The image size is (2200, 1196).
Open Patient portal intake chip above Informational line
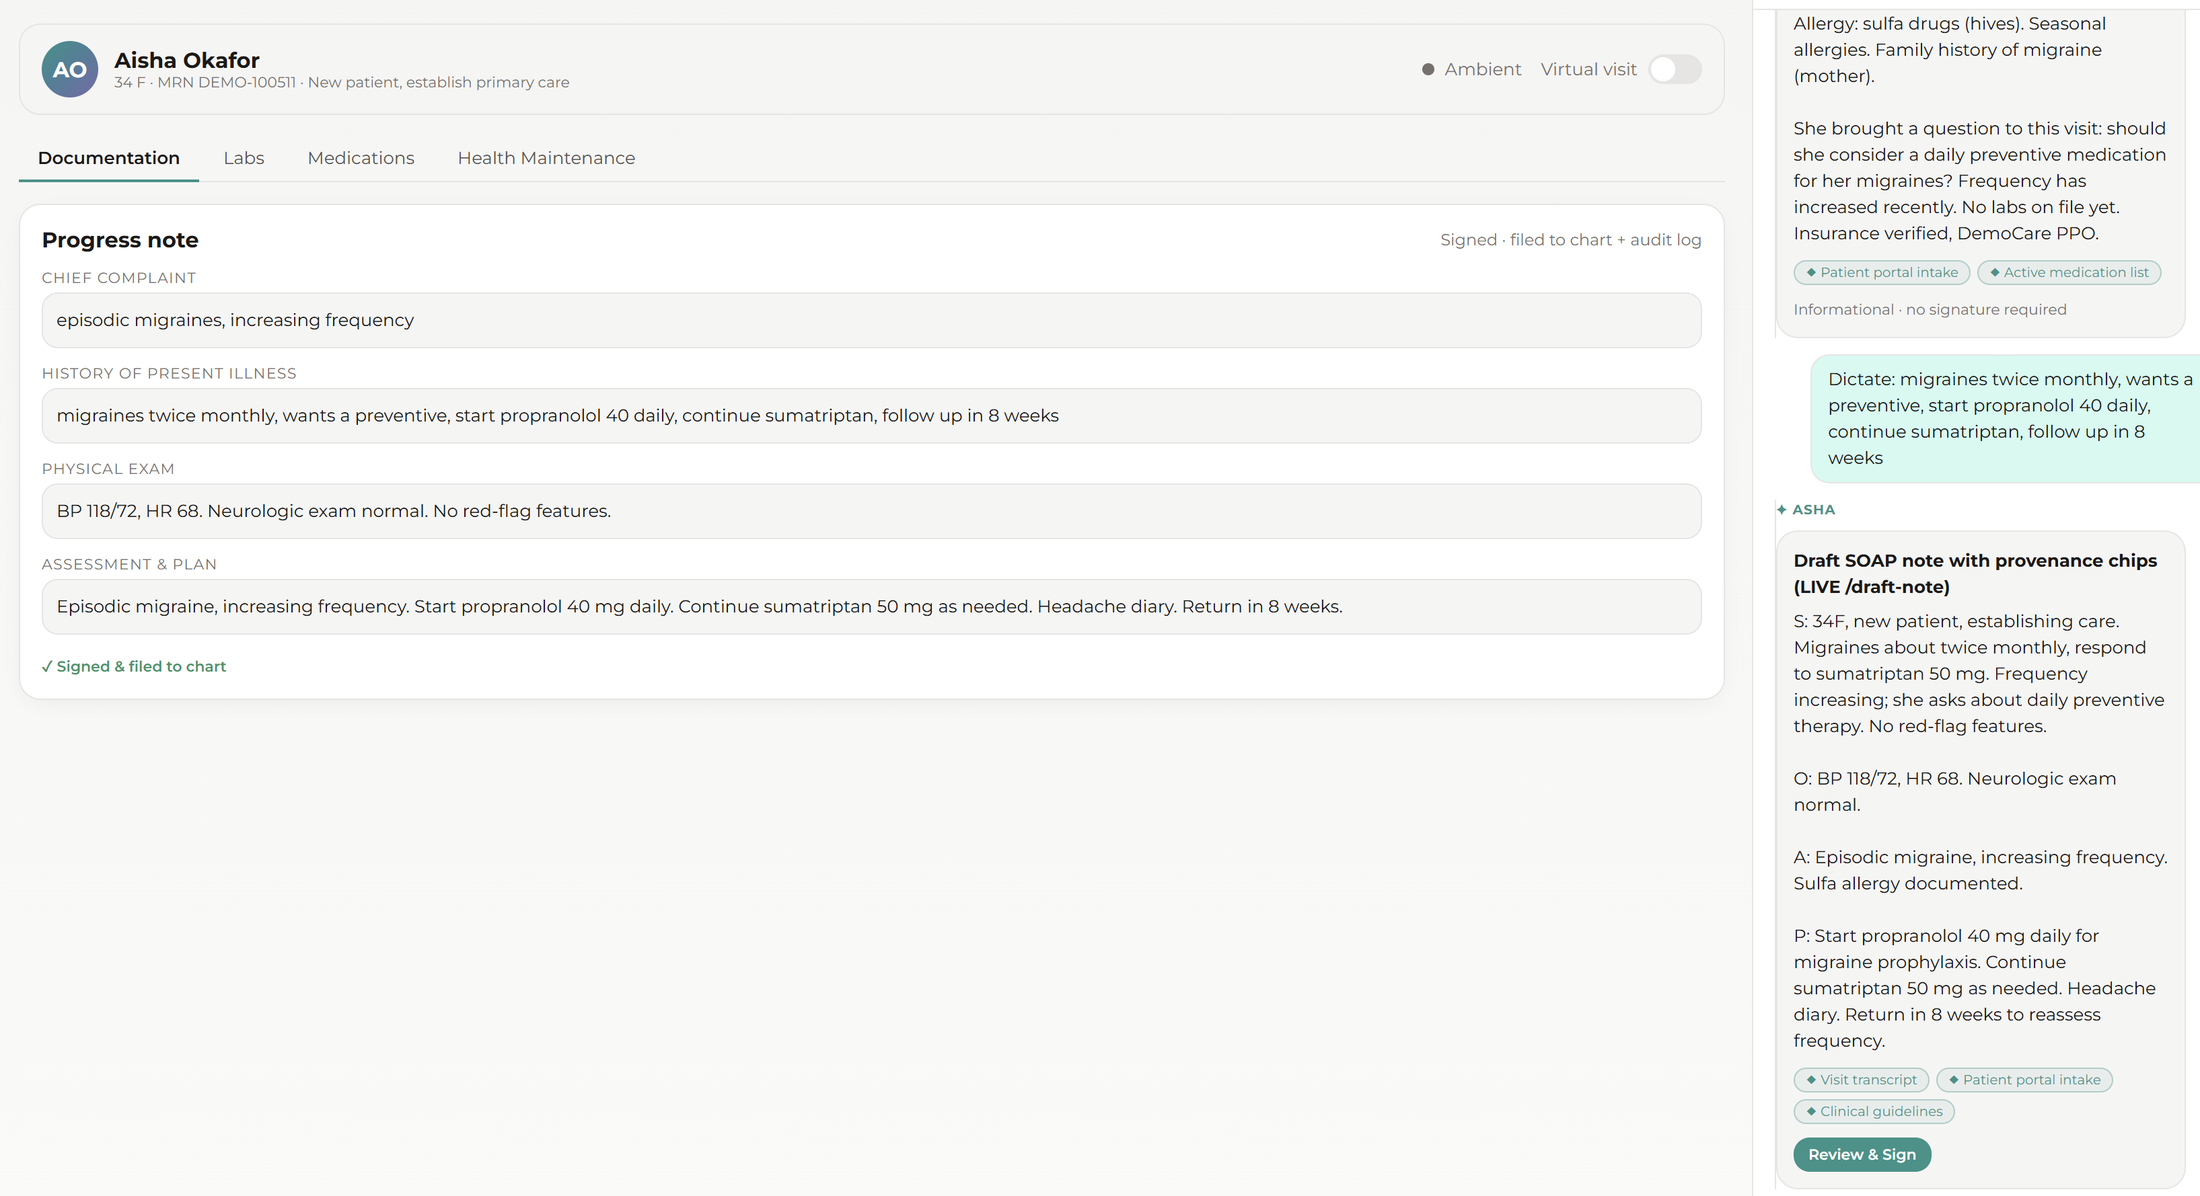click(1882, 272)
